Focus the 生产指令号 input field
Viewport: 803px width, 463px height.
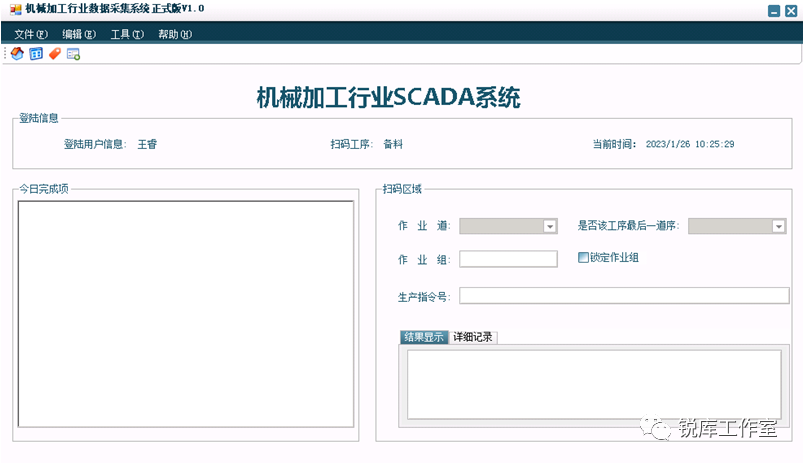pyautogui.click(x=624, y=296)
